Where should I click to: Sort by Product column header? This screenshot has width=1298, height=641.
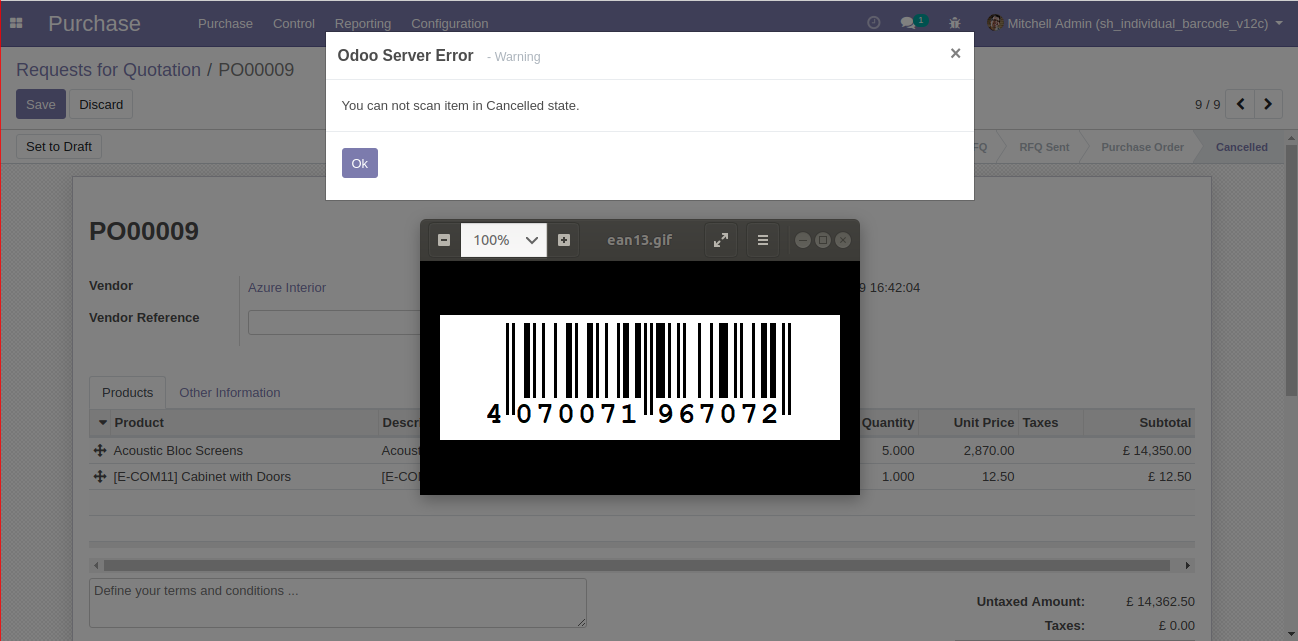point(139,423)
